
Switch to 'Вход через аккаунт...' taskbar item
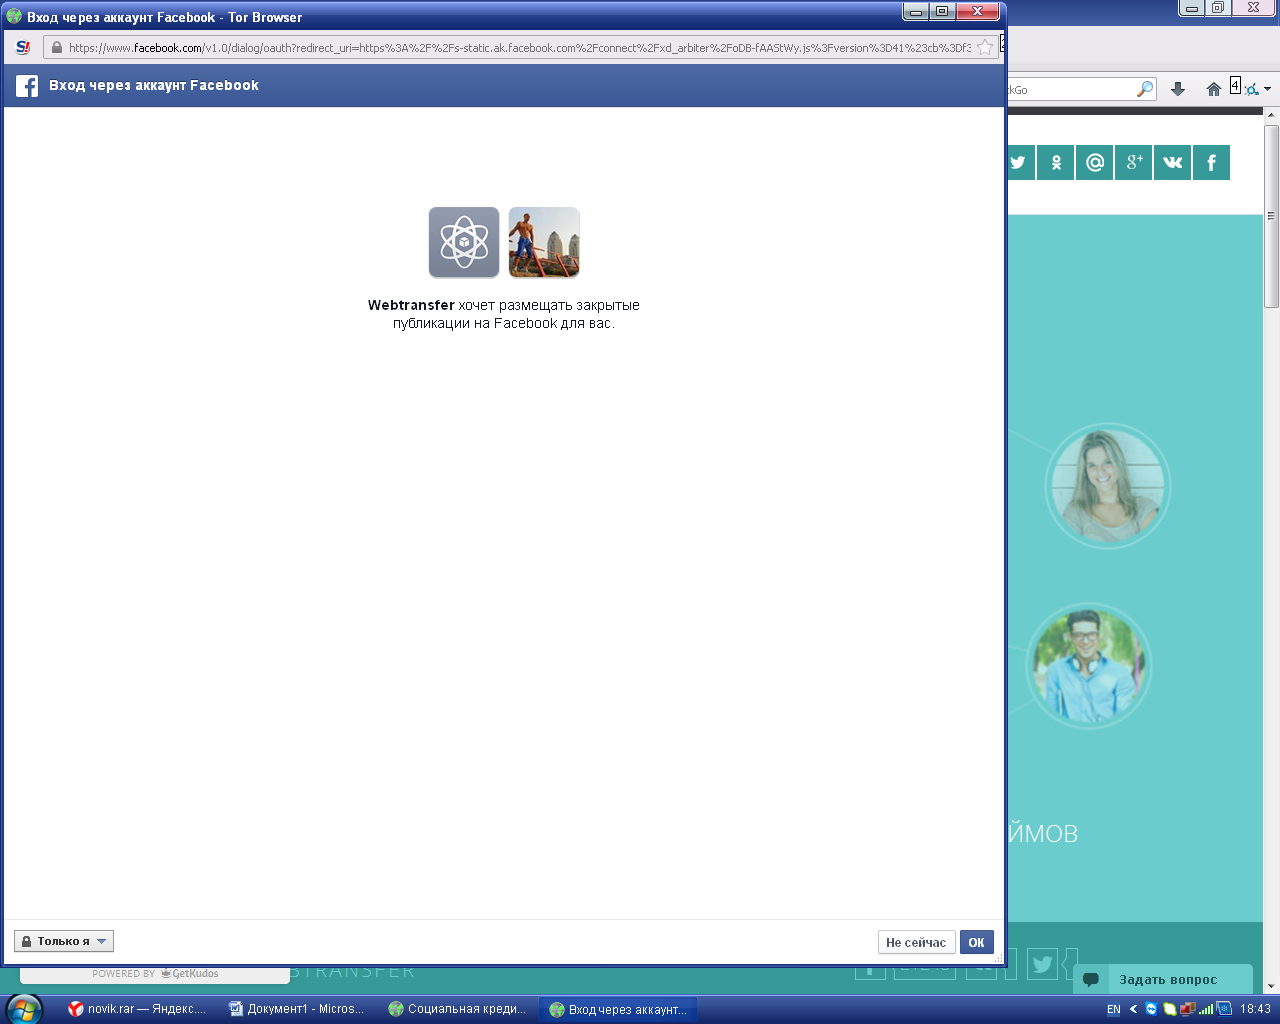pyautogui.click(x=618, y=1009)
